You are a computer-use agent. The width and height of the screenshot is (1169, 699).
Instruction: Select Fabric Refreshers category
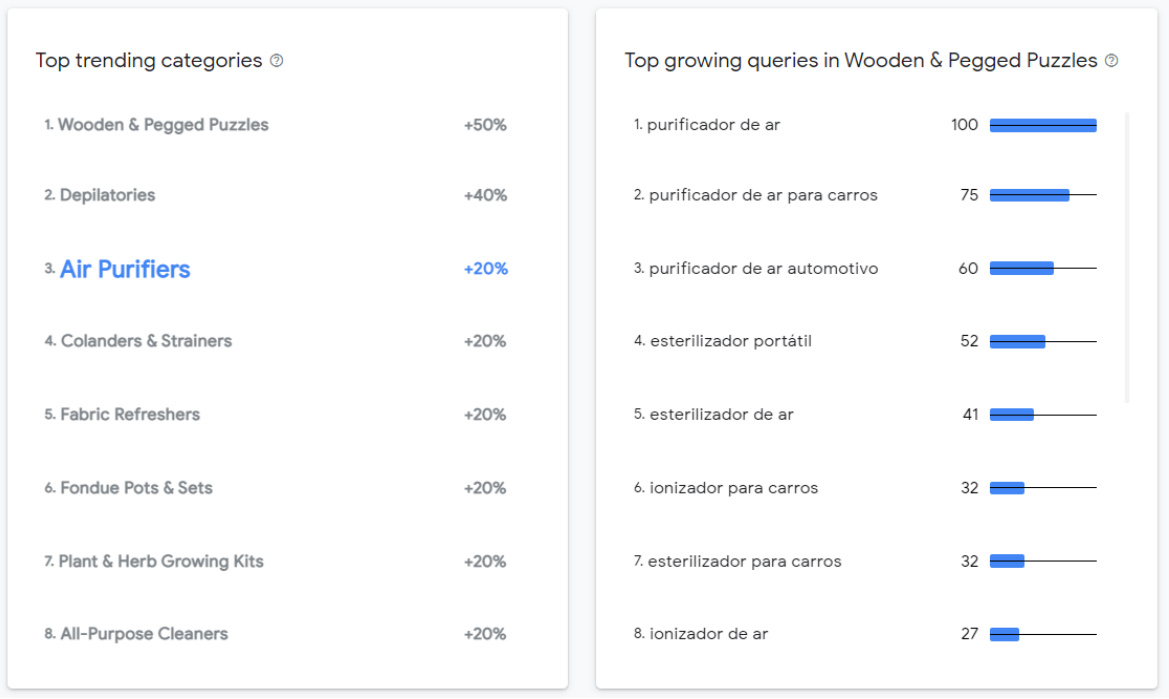coord(130,414)
